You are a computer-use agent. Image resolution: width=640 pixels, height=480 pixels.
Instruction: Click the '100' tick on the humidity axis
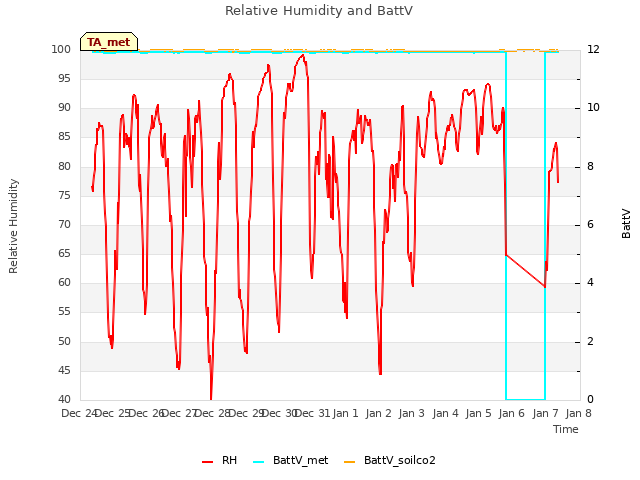(61, 49)
